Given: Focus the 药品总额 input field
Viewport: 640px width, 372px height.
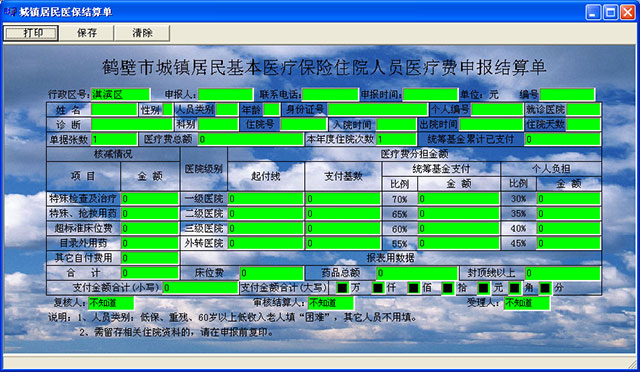Looking at the screenshot, I should click(x=417, y=273).
